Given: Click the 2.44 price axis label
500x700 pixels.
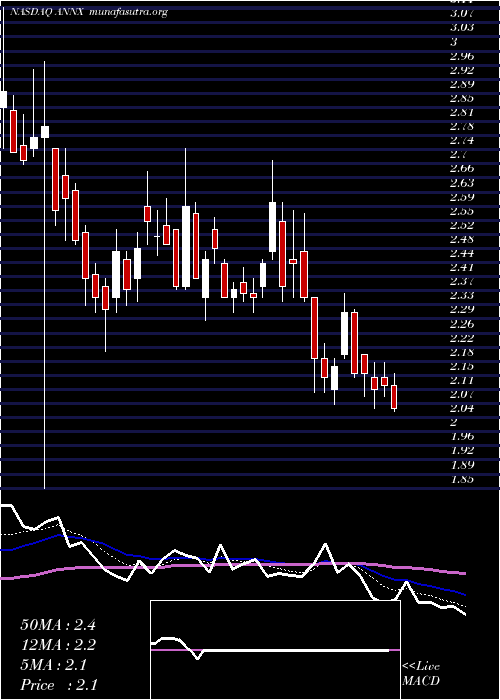Looking at the screenshot, I should click(x=463, y=254).
